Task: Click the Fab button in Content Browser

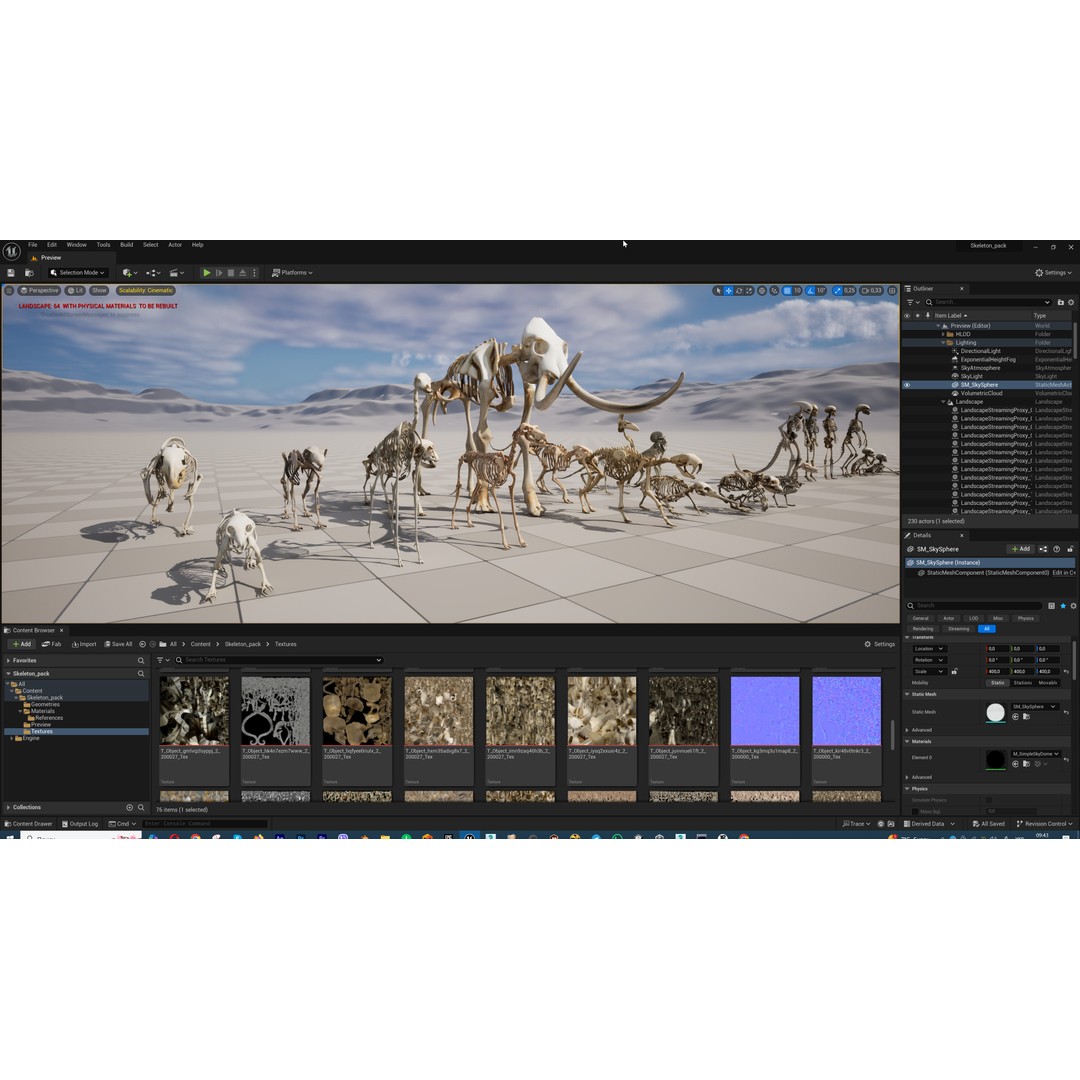Action: (52, 645)
